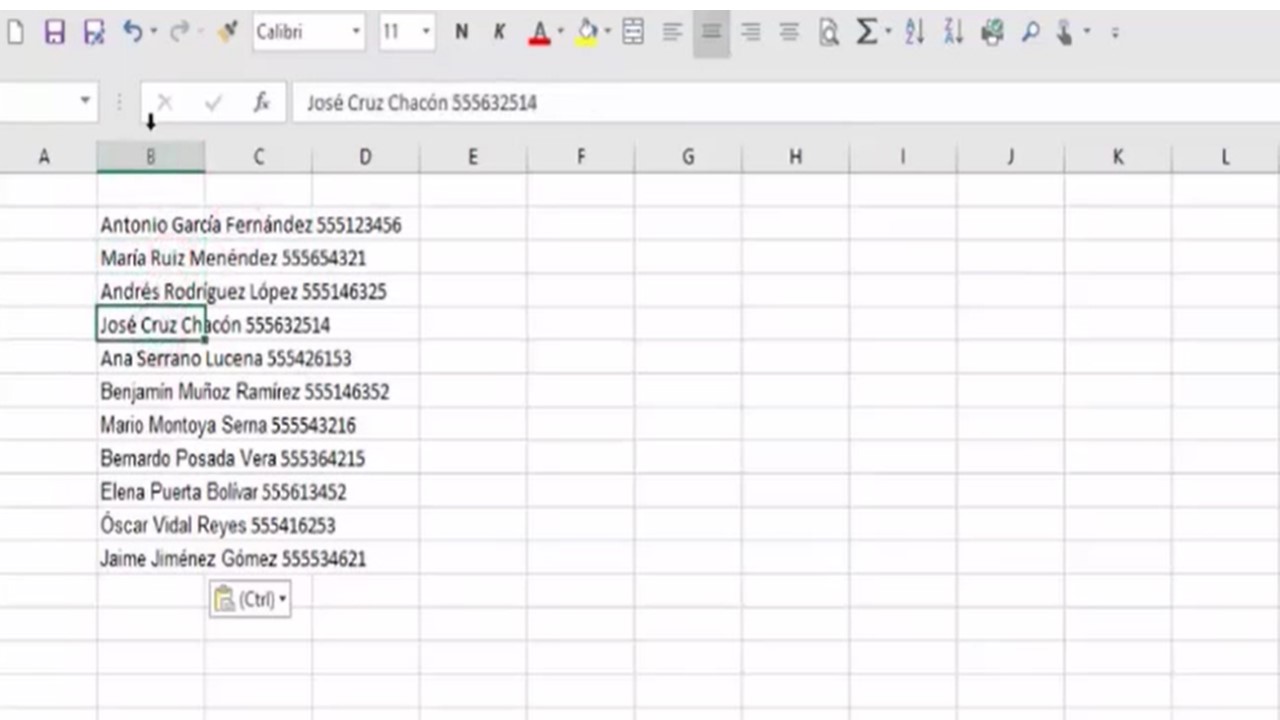
Task: Select cell with Elena Puerta Bolívar
Action: [x=151, y=492]
